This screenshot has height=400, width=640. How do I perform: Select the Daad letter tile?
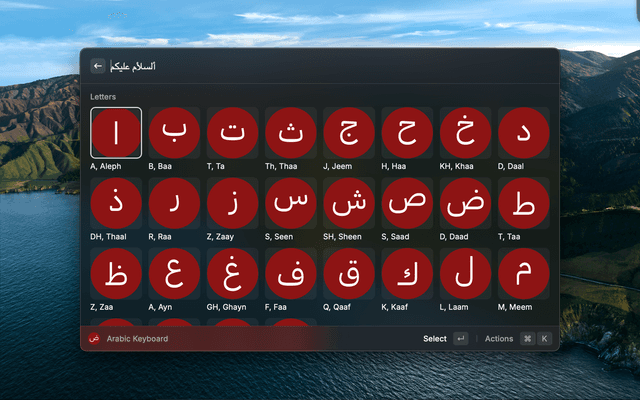click(466, 203)
